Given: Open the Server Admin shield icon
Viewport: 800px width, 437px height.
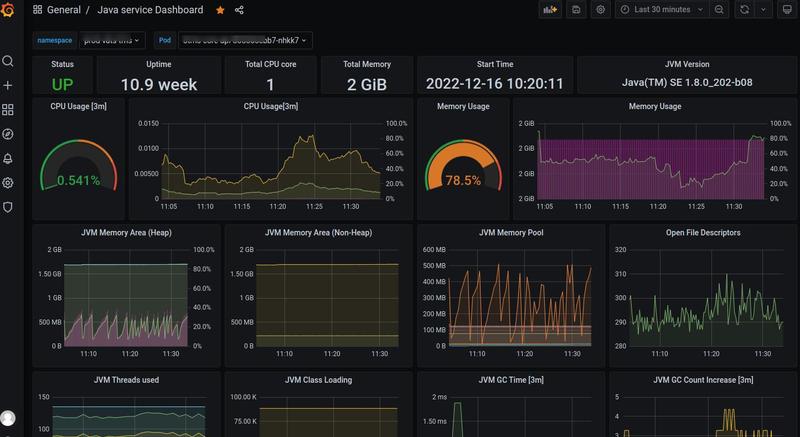Looking at the screenshot, I should pyautogui.click(x=8, y=207).
